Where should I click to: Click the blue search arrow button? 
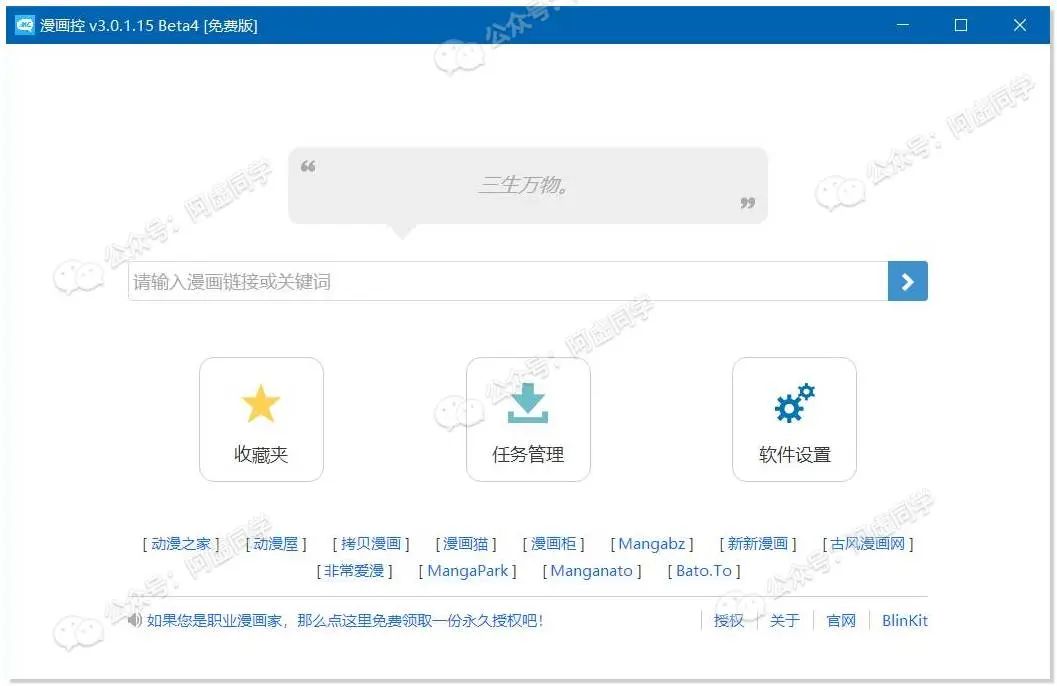[907, 281]
